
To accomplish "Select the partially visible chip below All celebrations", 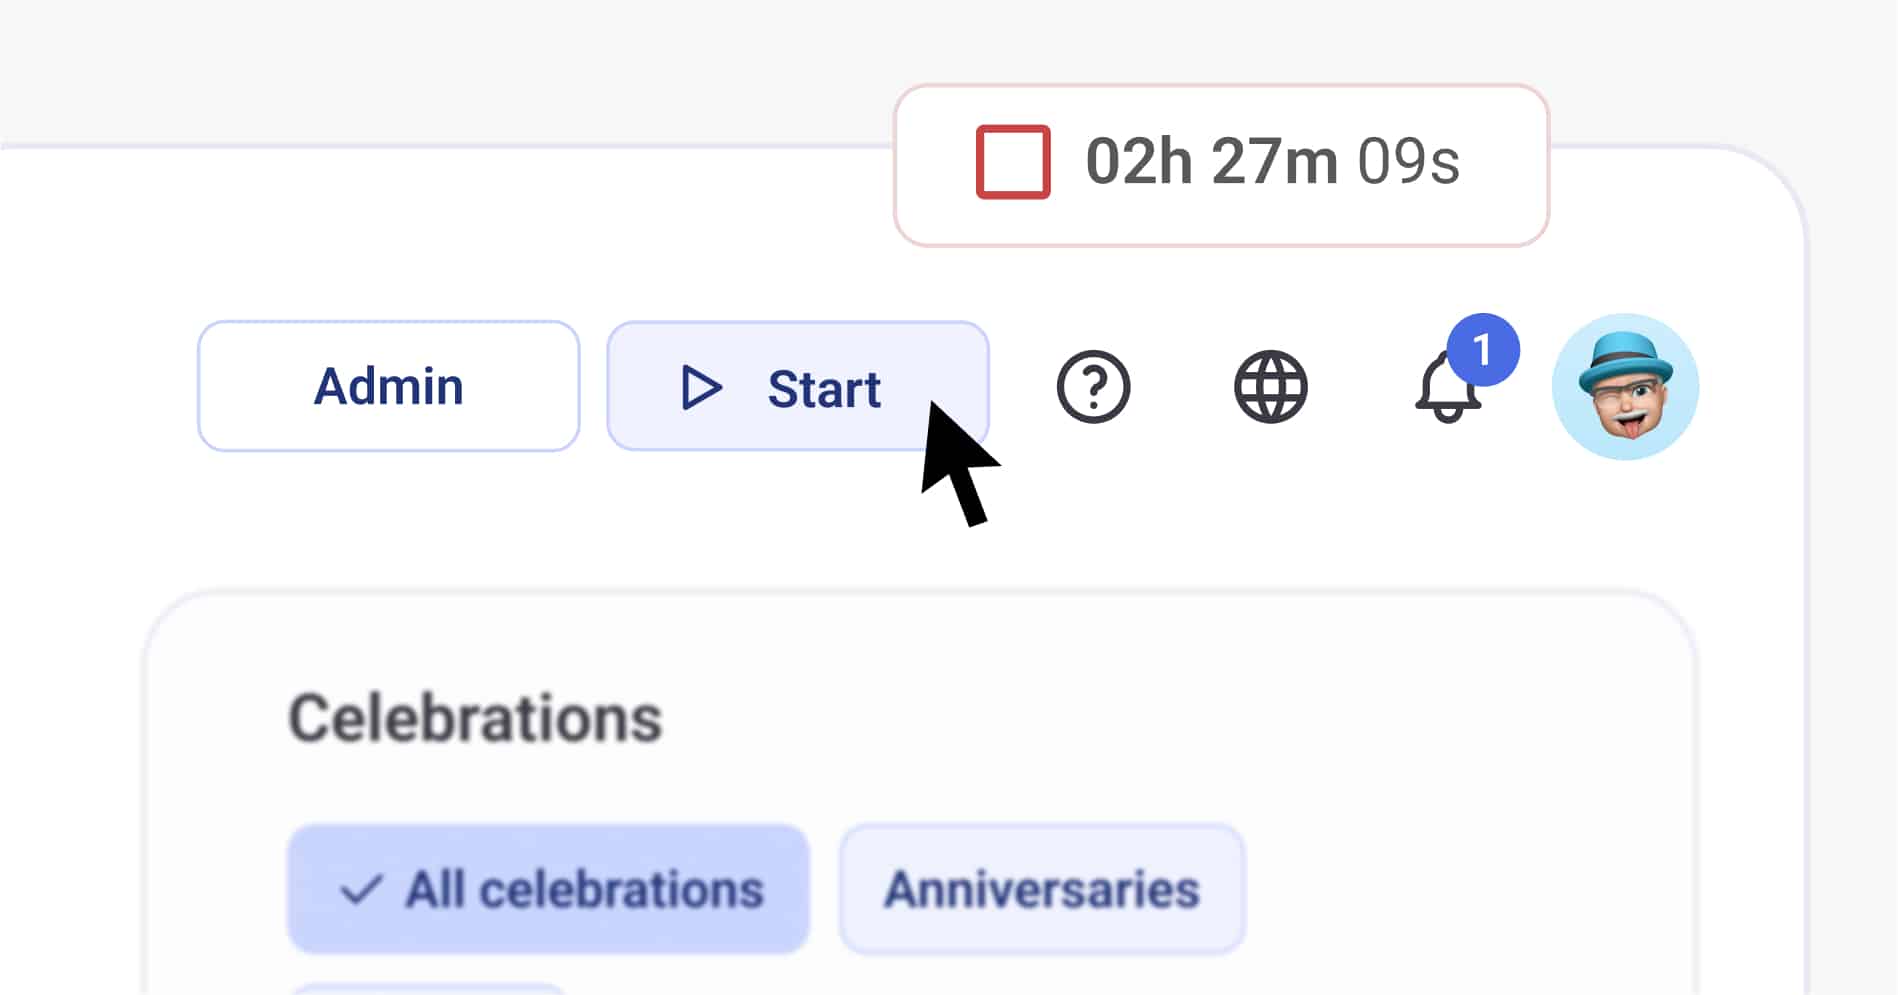I will click(430, 989).
